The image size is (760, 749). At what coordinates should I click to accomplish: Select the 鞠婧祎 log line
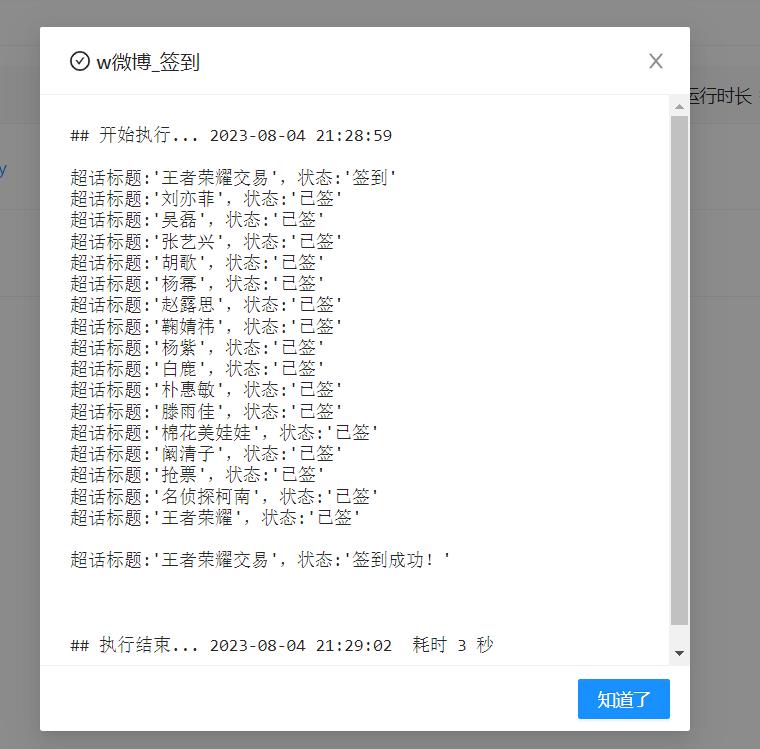point(206,326)
